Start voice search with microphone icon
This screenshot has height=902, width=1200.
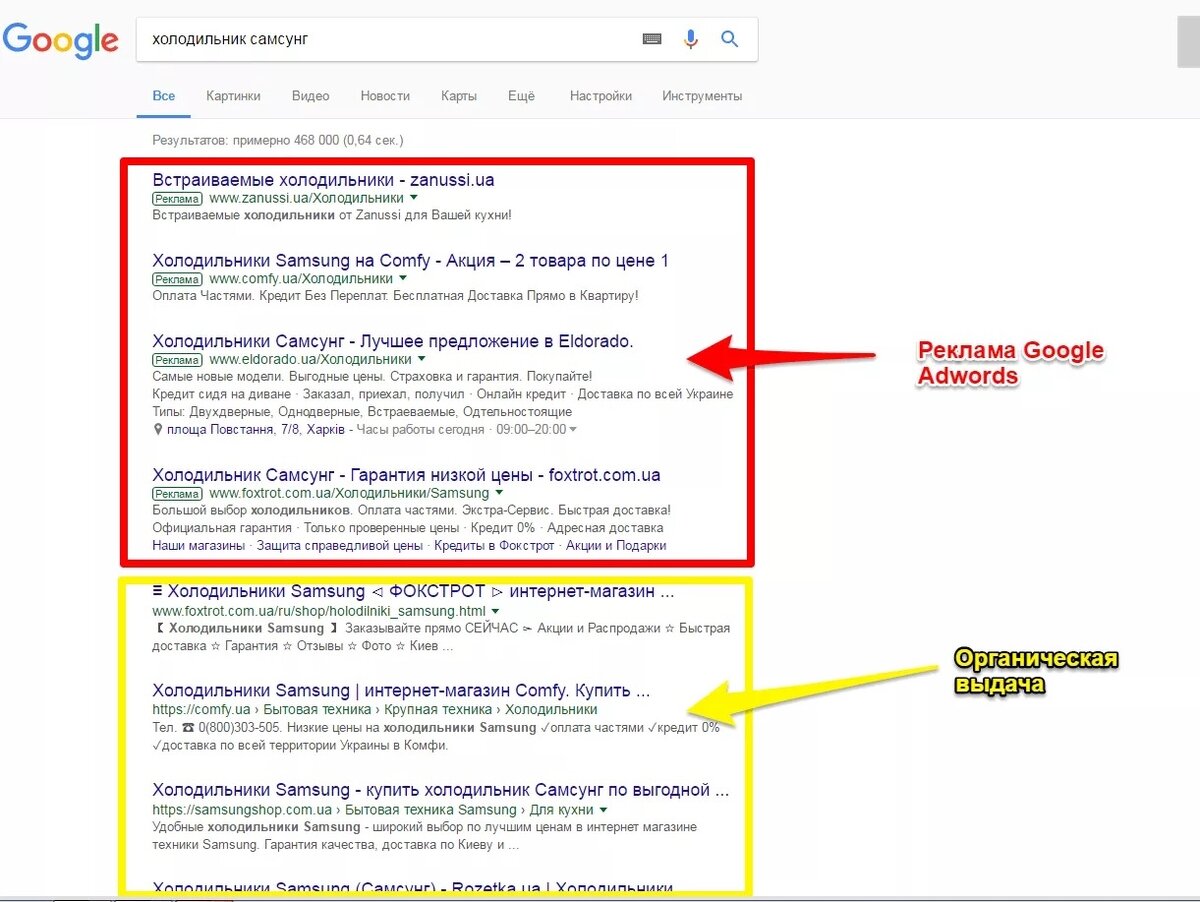click(691, 39)
